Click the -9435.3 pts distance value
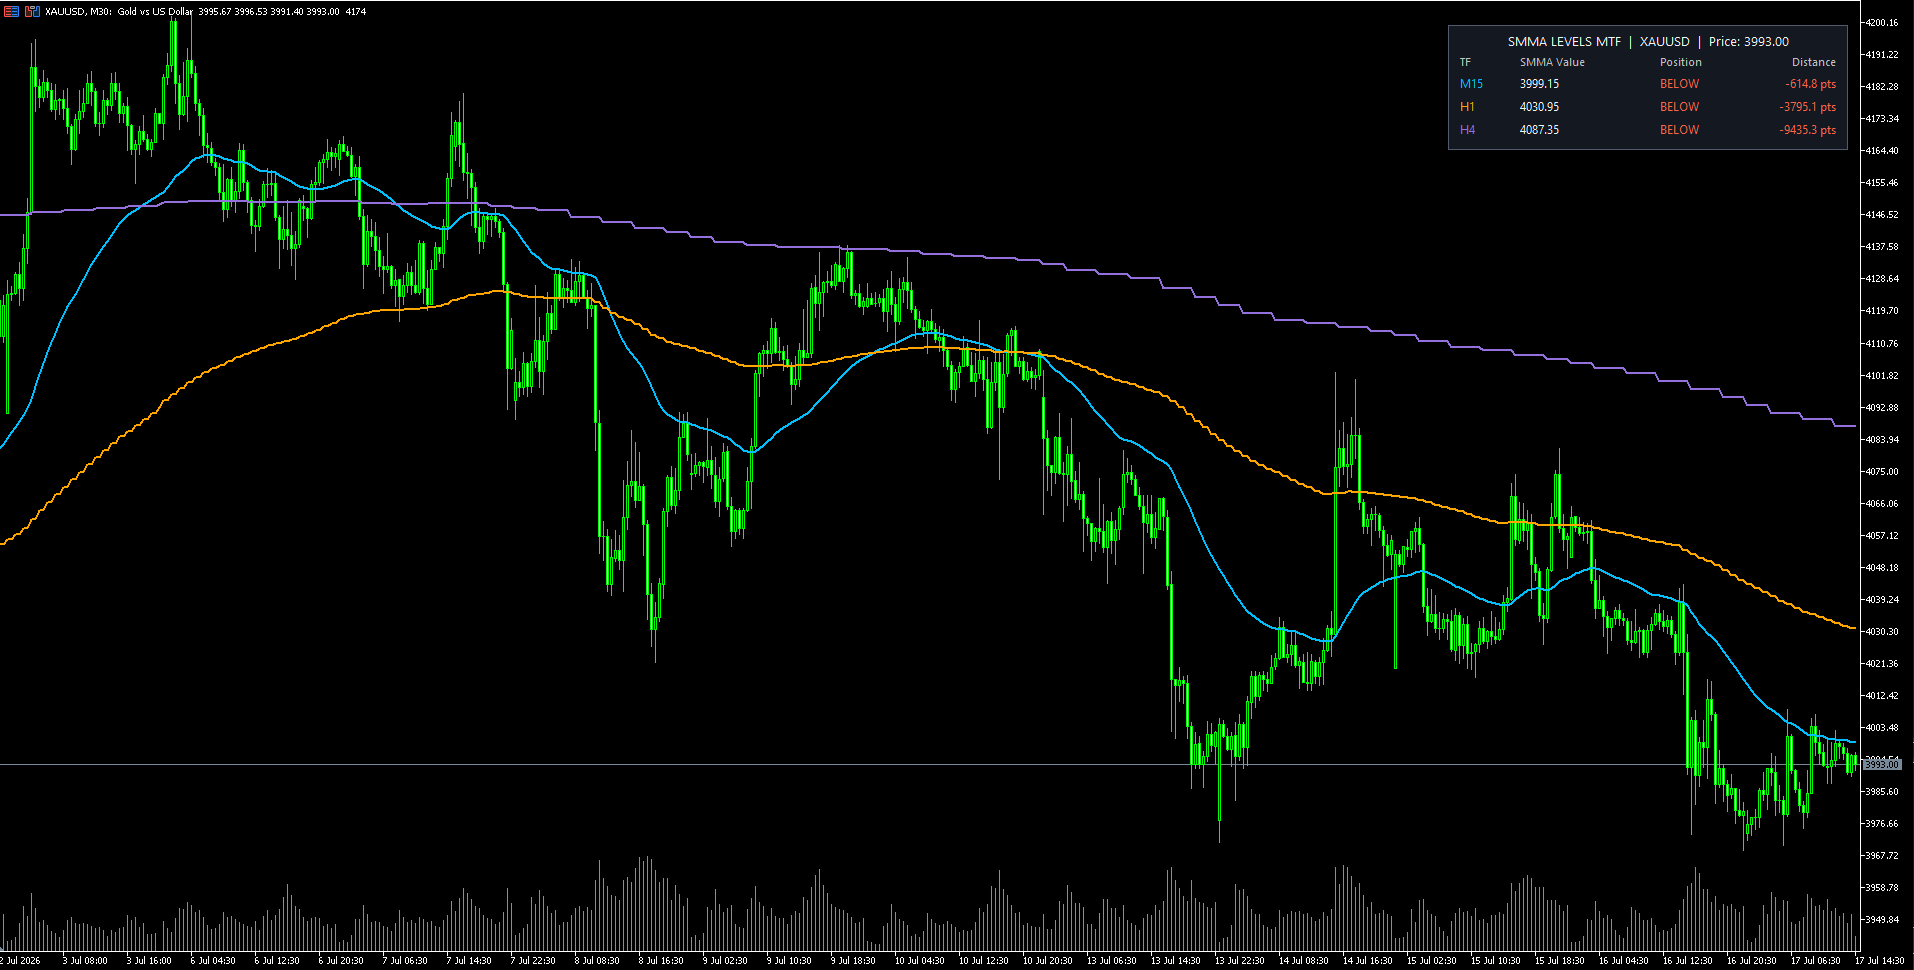Image resolution: width=1914 pixels, height=970 pixels. 1807,130
